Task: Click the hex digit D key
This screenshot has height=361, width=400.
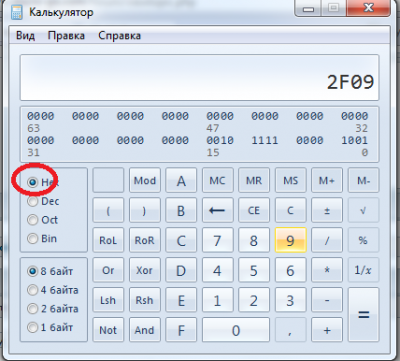Action: (181, 271)
